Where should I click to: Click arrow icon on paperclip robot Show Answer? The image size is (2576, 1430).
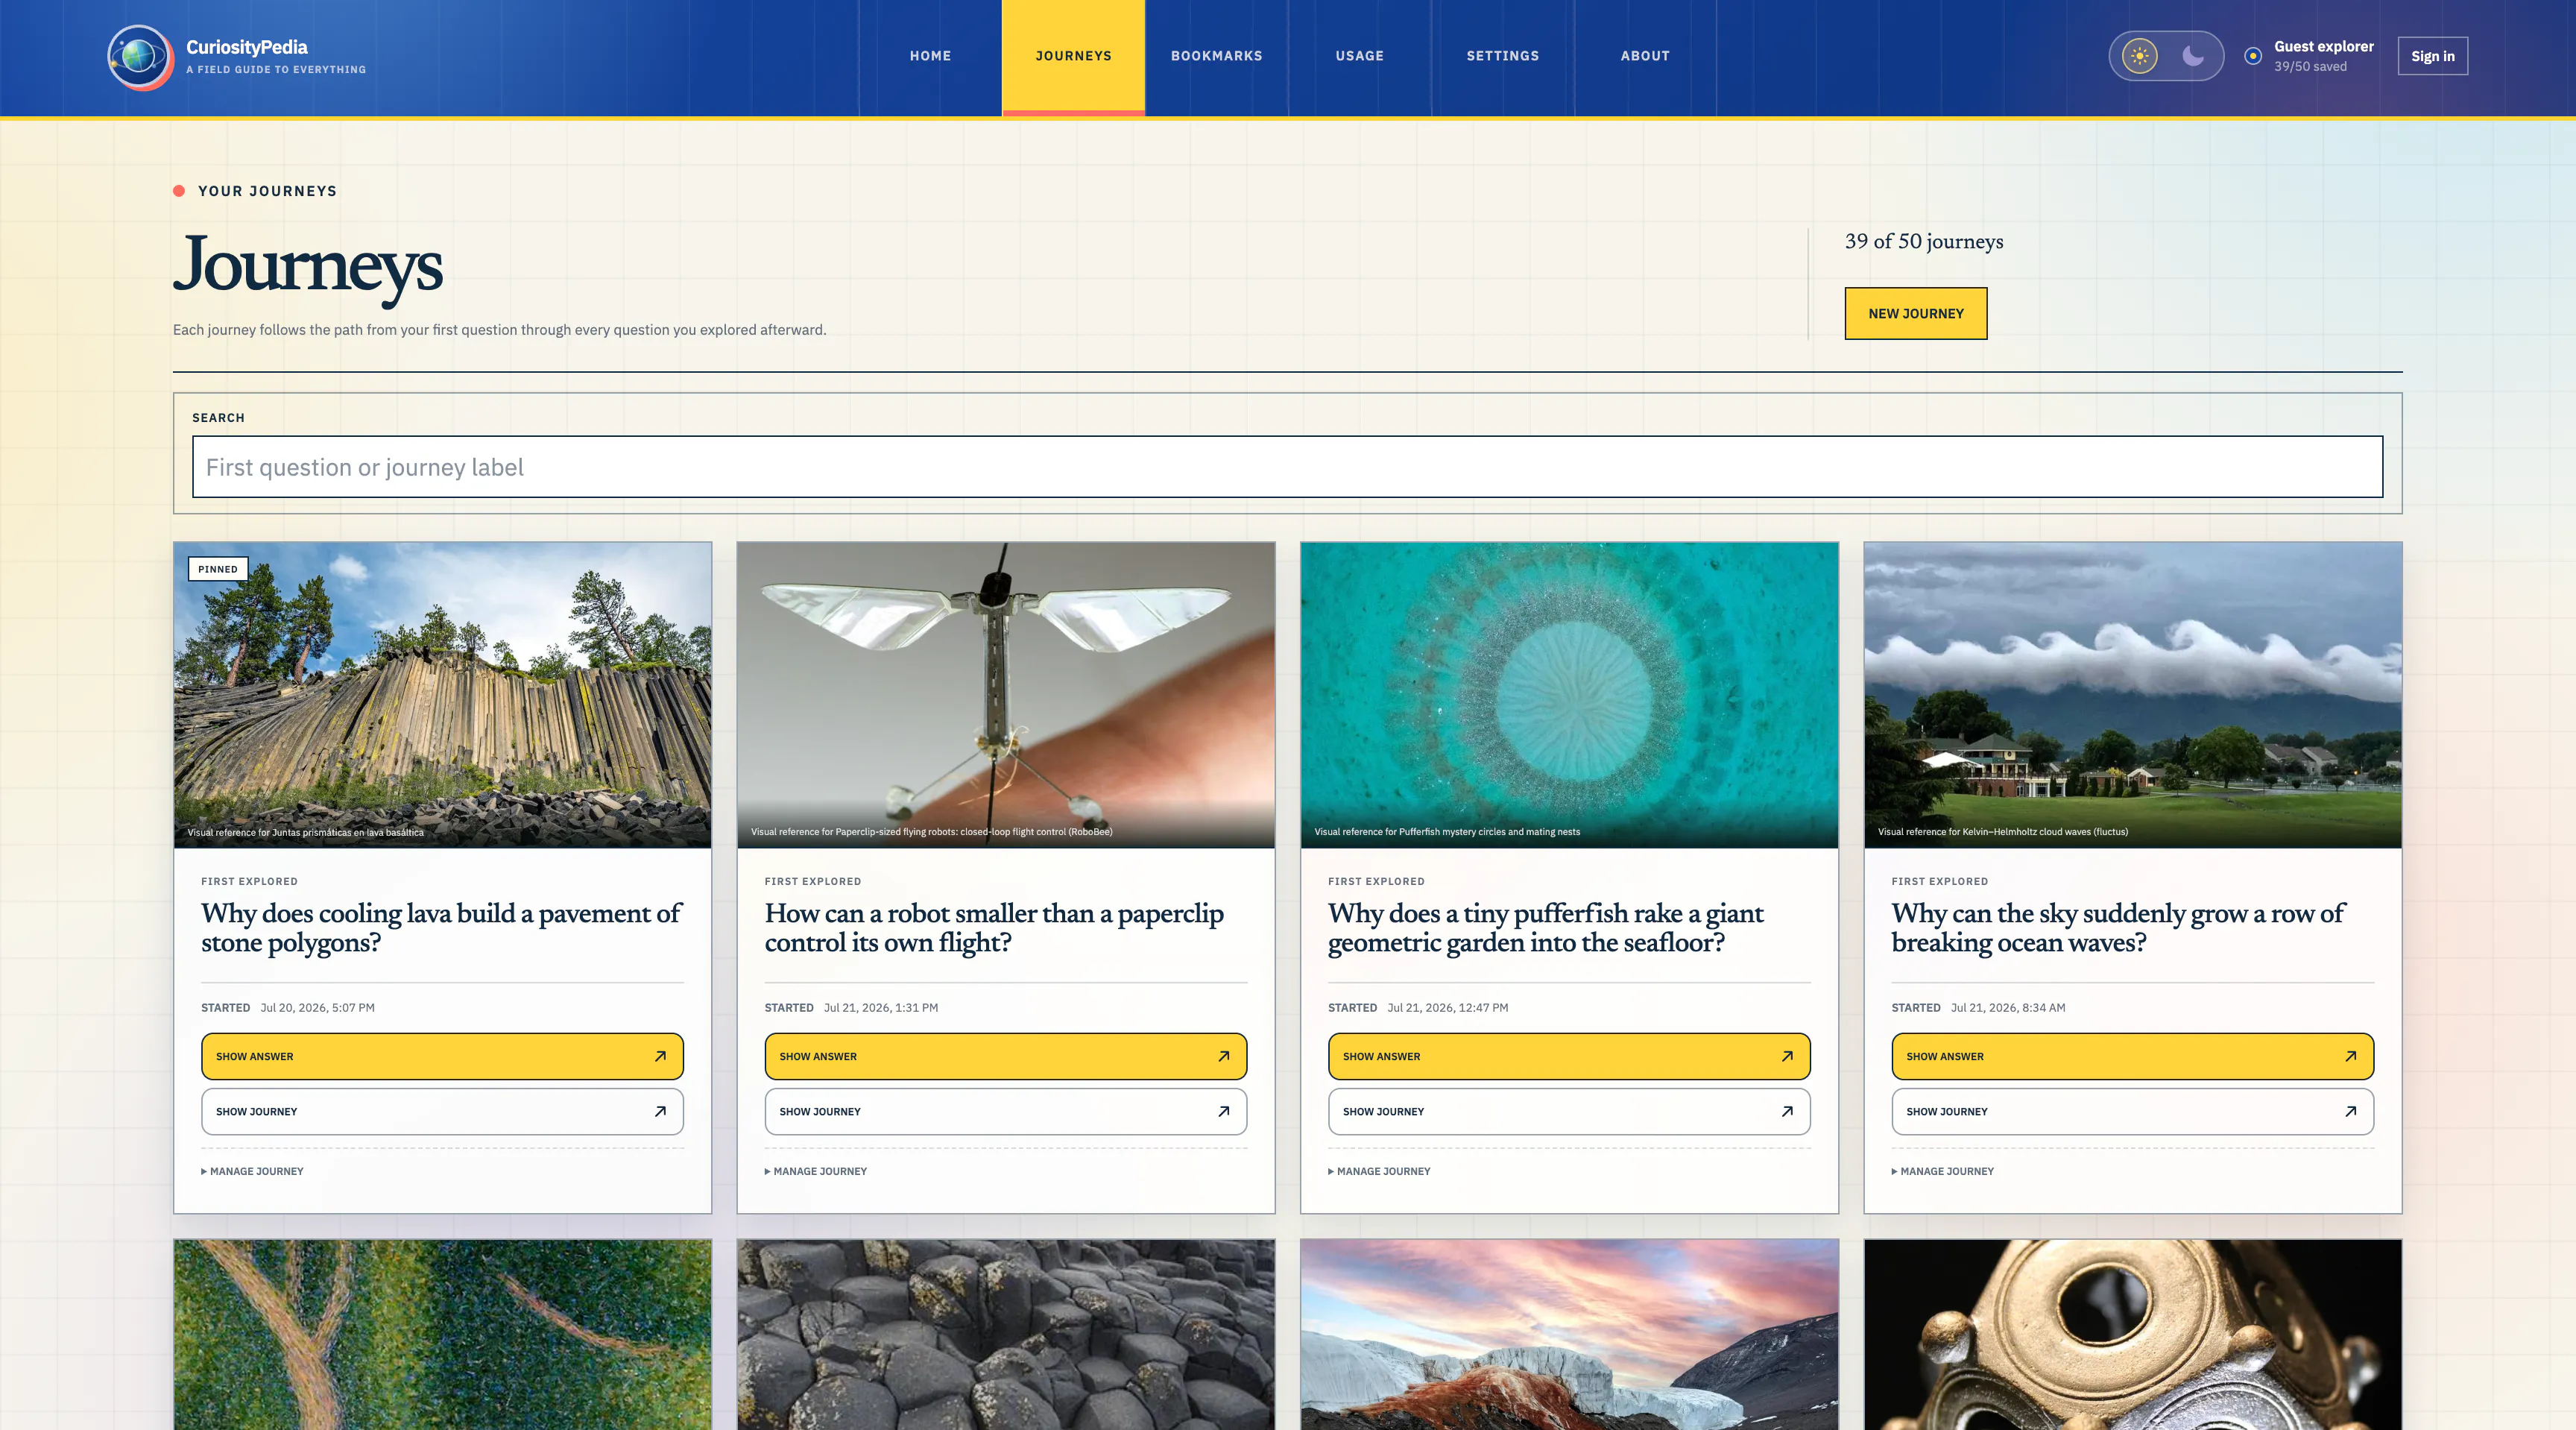[x=1223, y=1056]
